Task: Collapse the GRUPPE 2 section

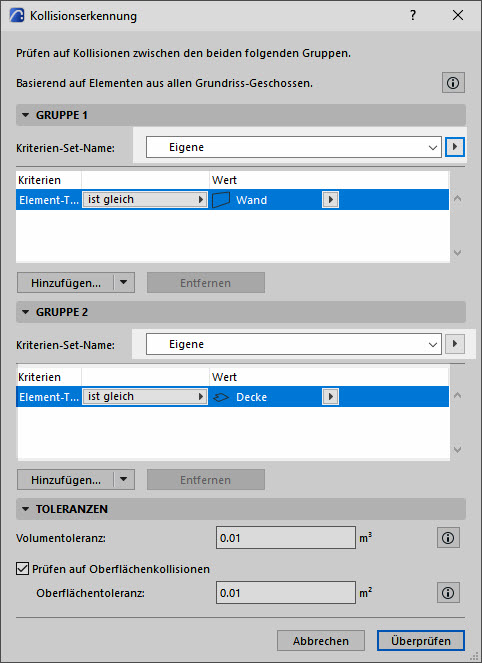Action: pos(26,312)
